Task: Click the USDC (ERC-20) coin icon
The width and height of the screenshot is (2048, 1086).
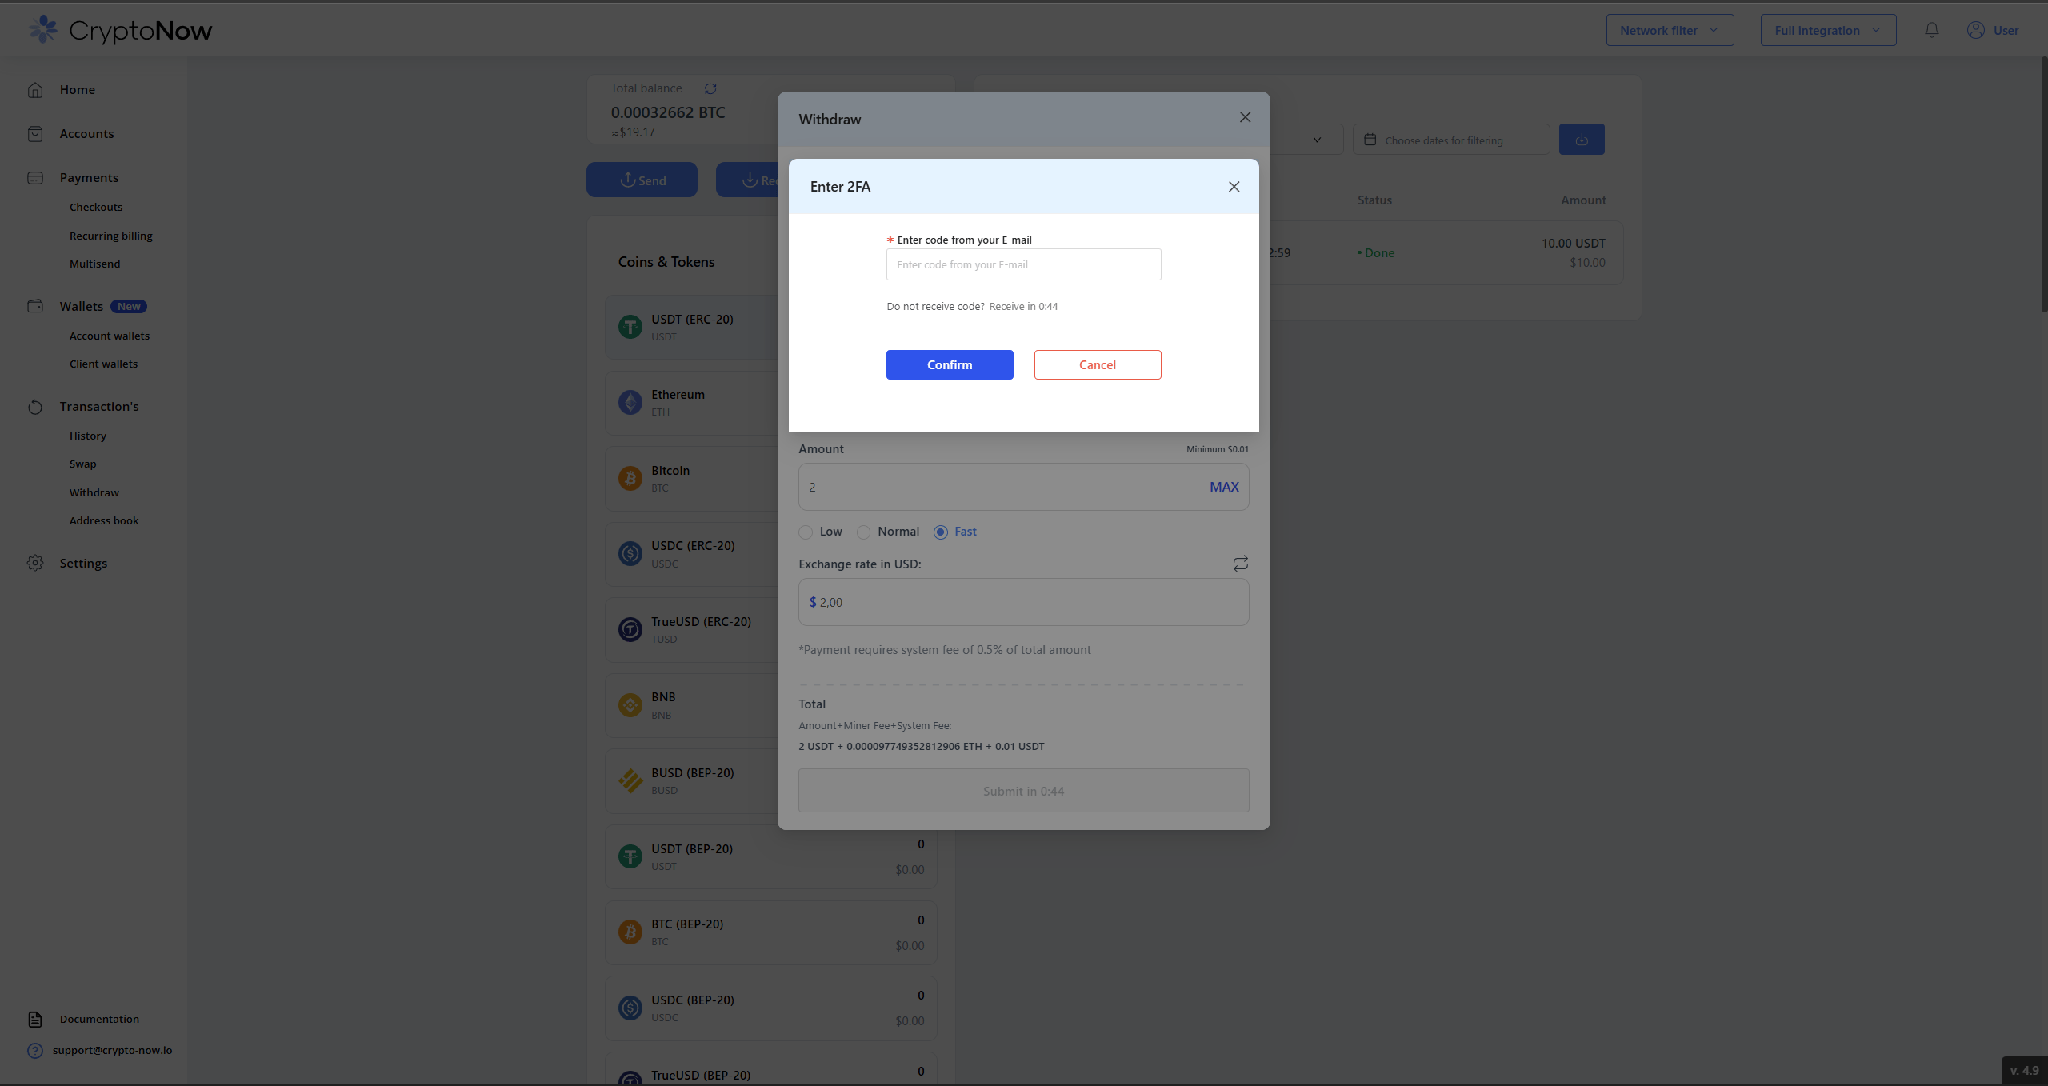Action: tap(630, 553)
